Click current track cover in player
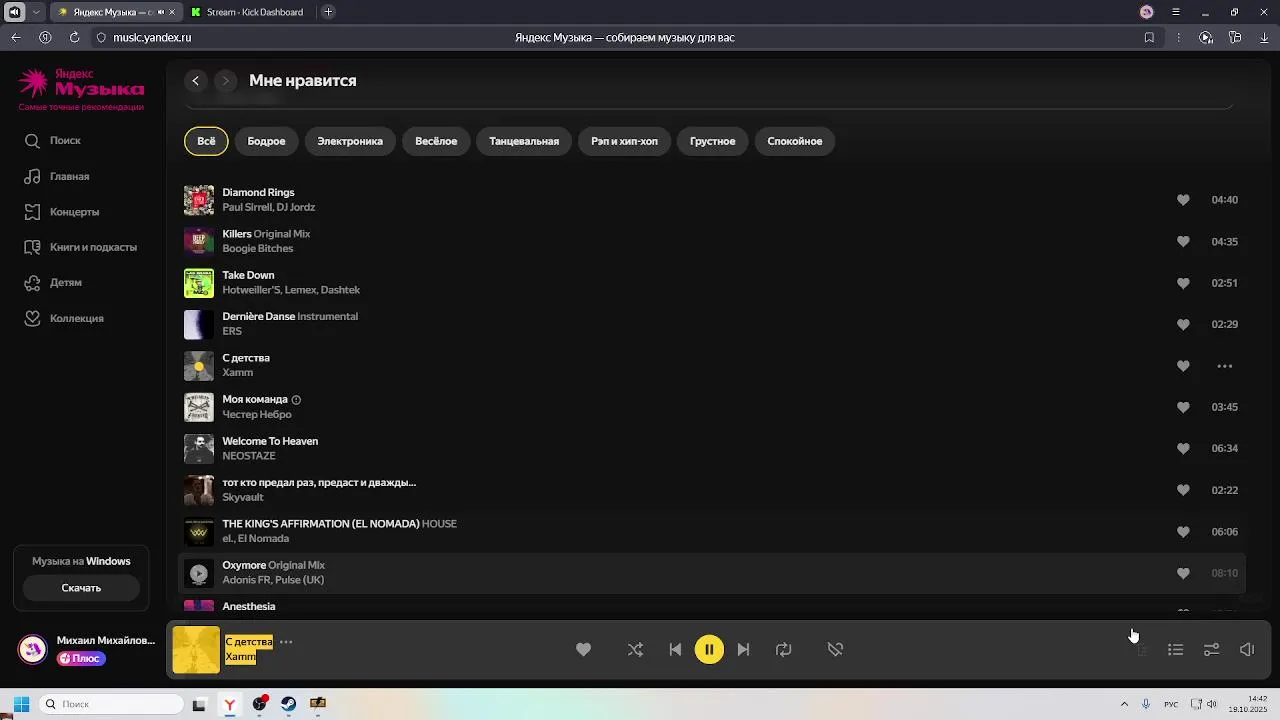The image size is (1280, 720). 196,650
